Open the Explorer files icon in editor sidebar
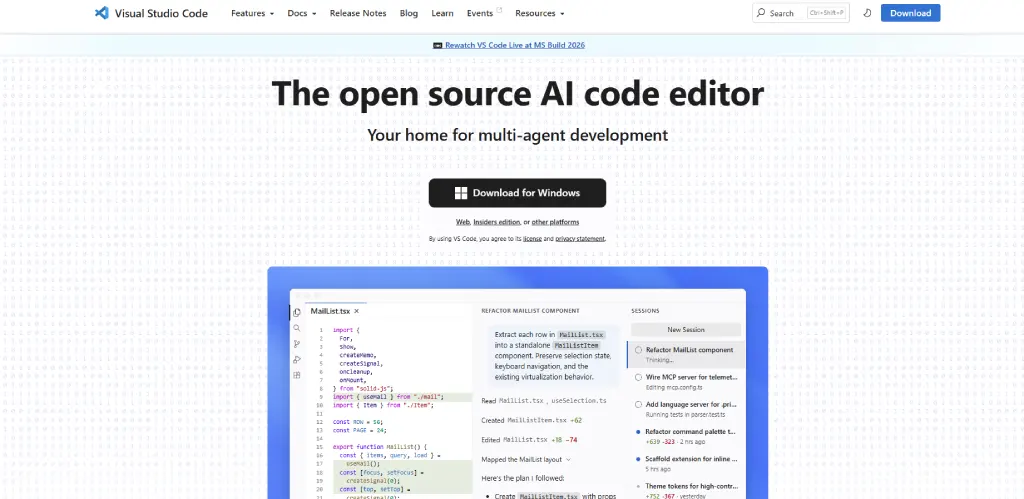 click(x=296, y=312)
